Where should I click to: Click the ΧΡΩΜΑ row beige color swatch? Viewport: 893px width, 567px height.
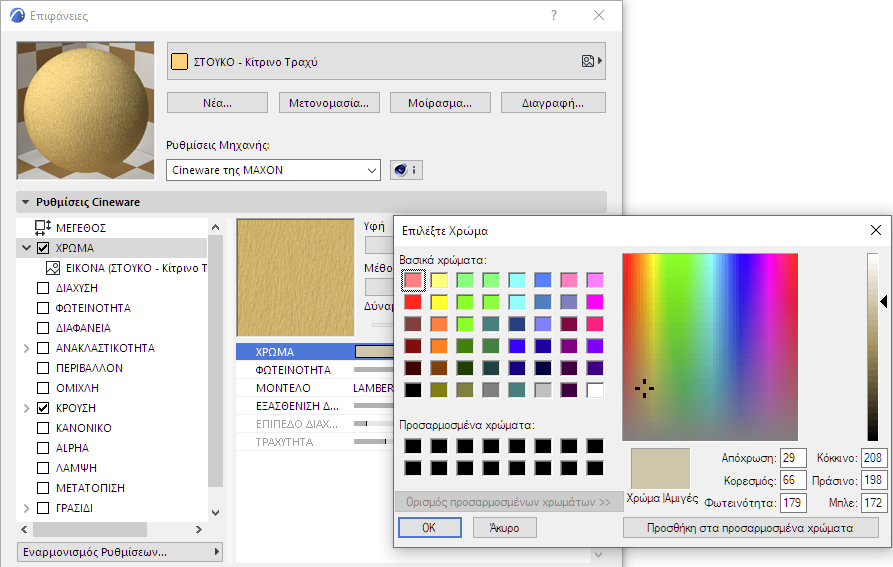tap(374, 352)
